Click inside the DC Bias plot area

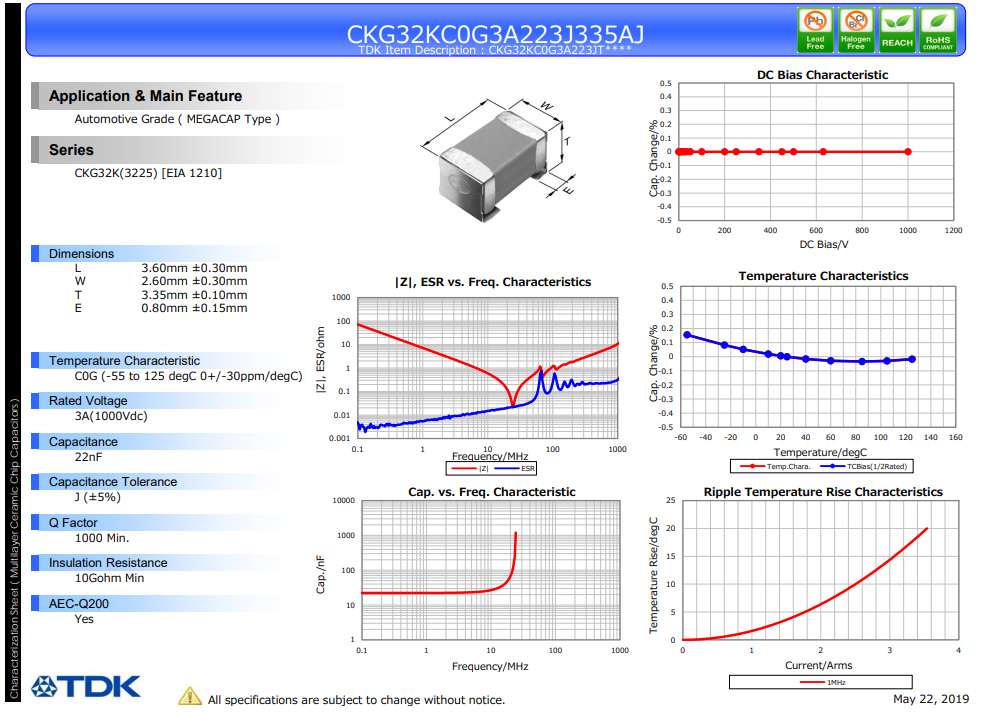point(816,152)
